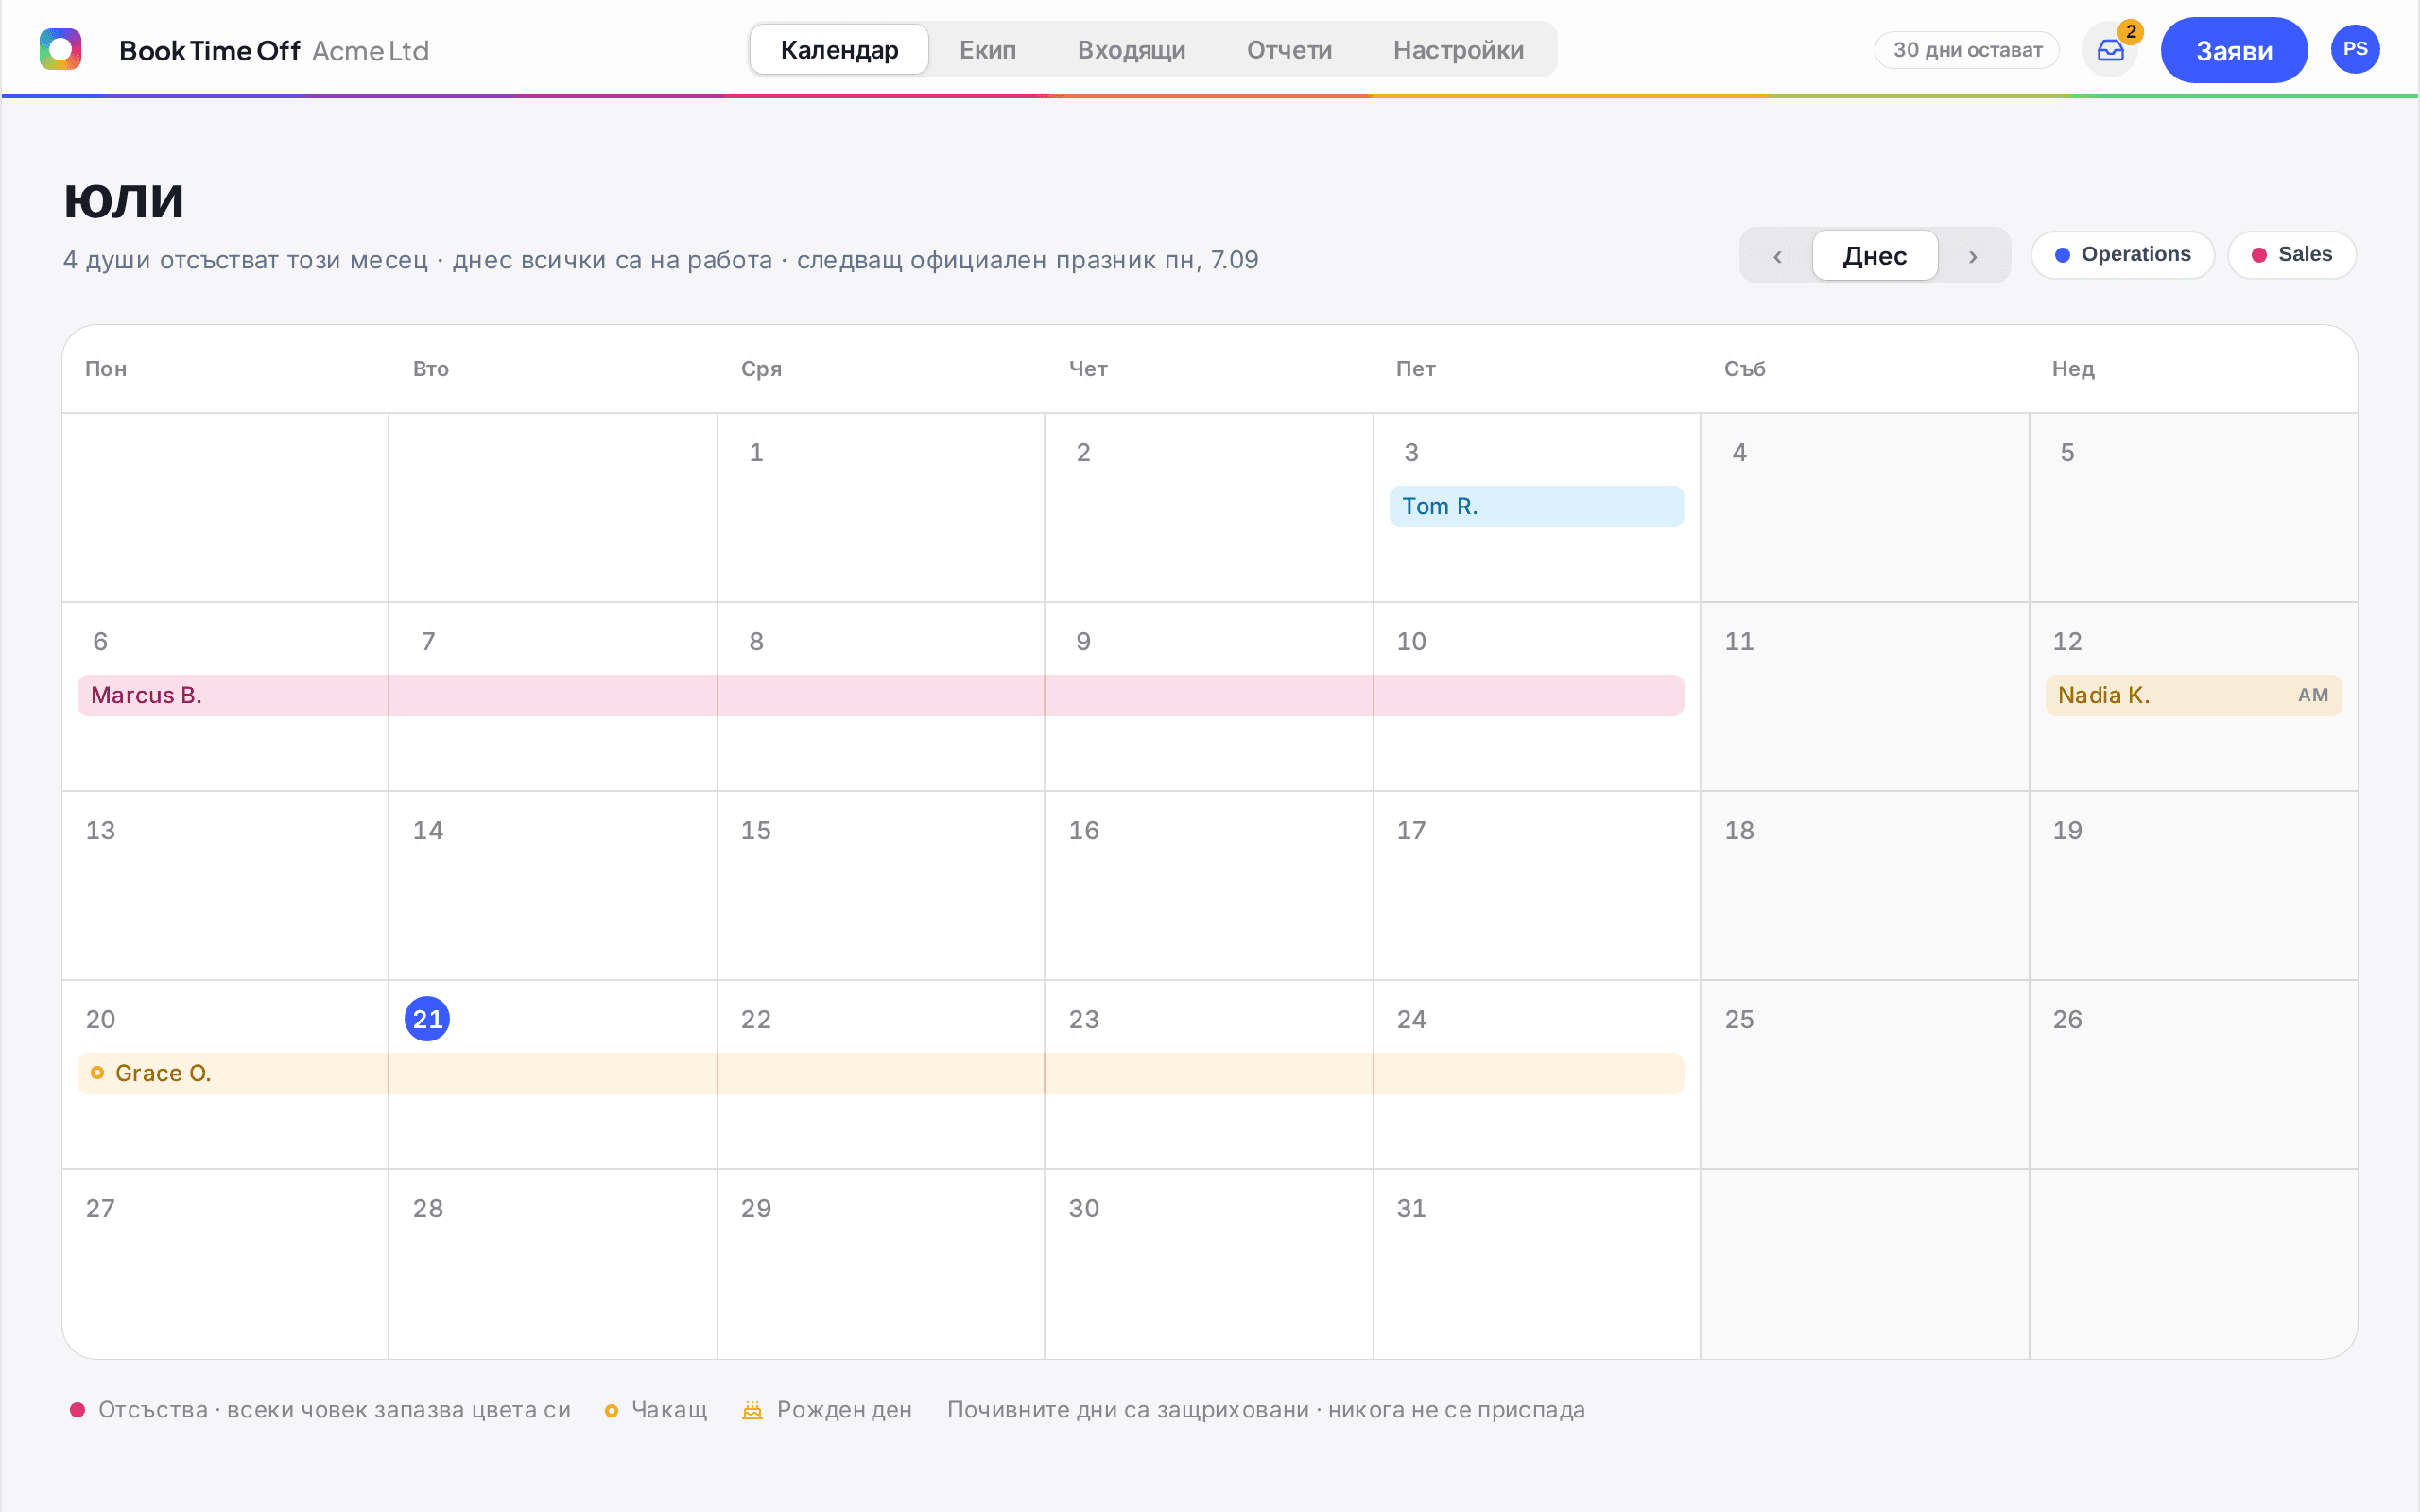2420x1512 pixels.
Task: Select today's date 21 in calendar
Action: 427,1019
